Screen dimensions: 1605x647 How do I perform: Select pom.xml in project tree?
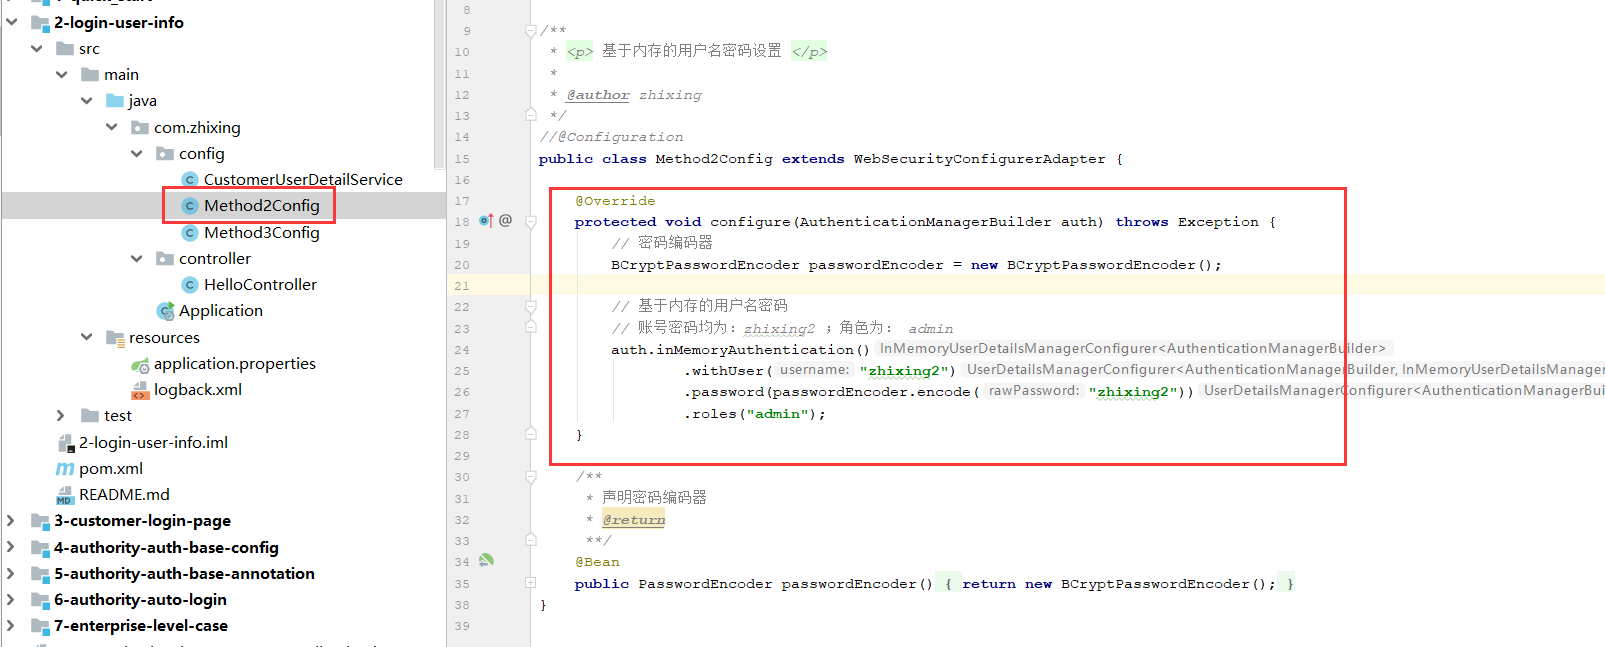[x=111, y=468]
